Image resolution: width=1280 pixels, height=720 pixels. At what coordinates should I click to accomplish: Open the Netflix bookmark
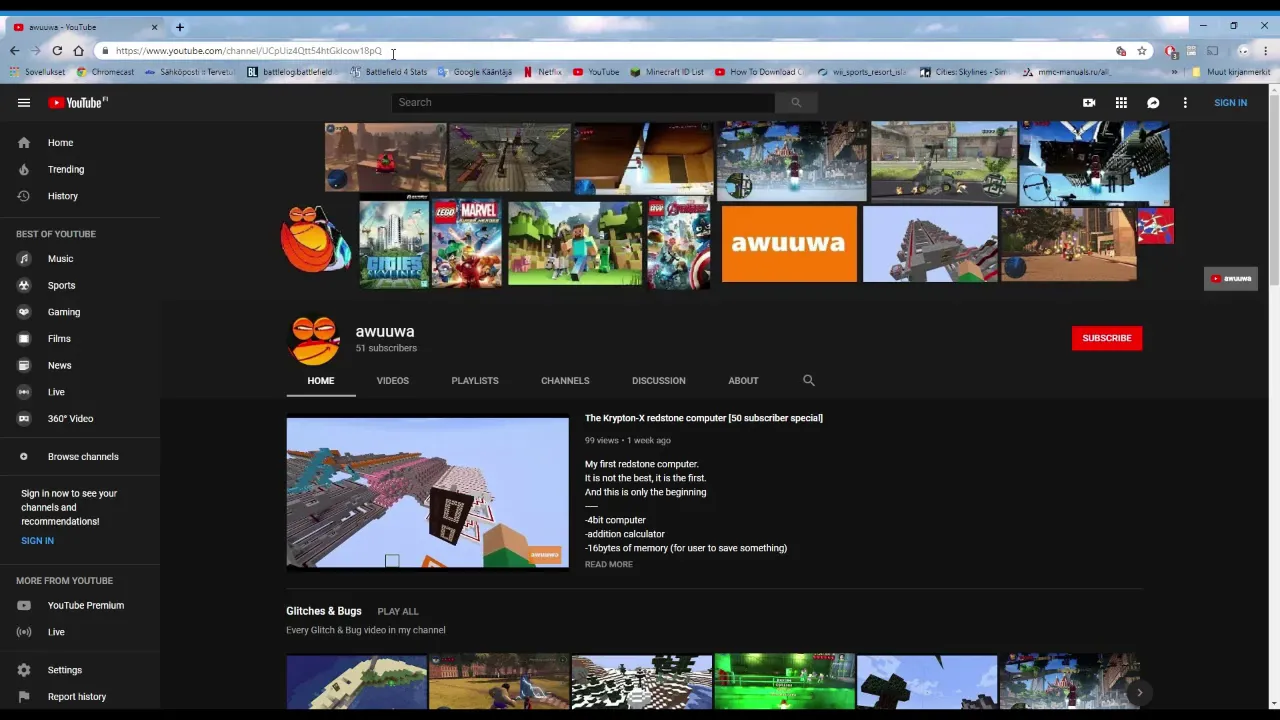(x=543, y=72)
